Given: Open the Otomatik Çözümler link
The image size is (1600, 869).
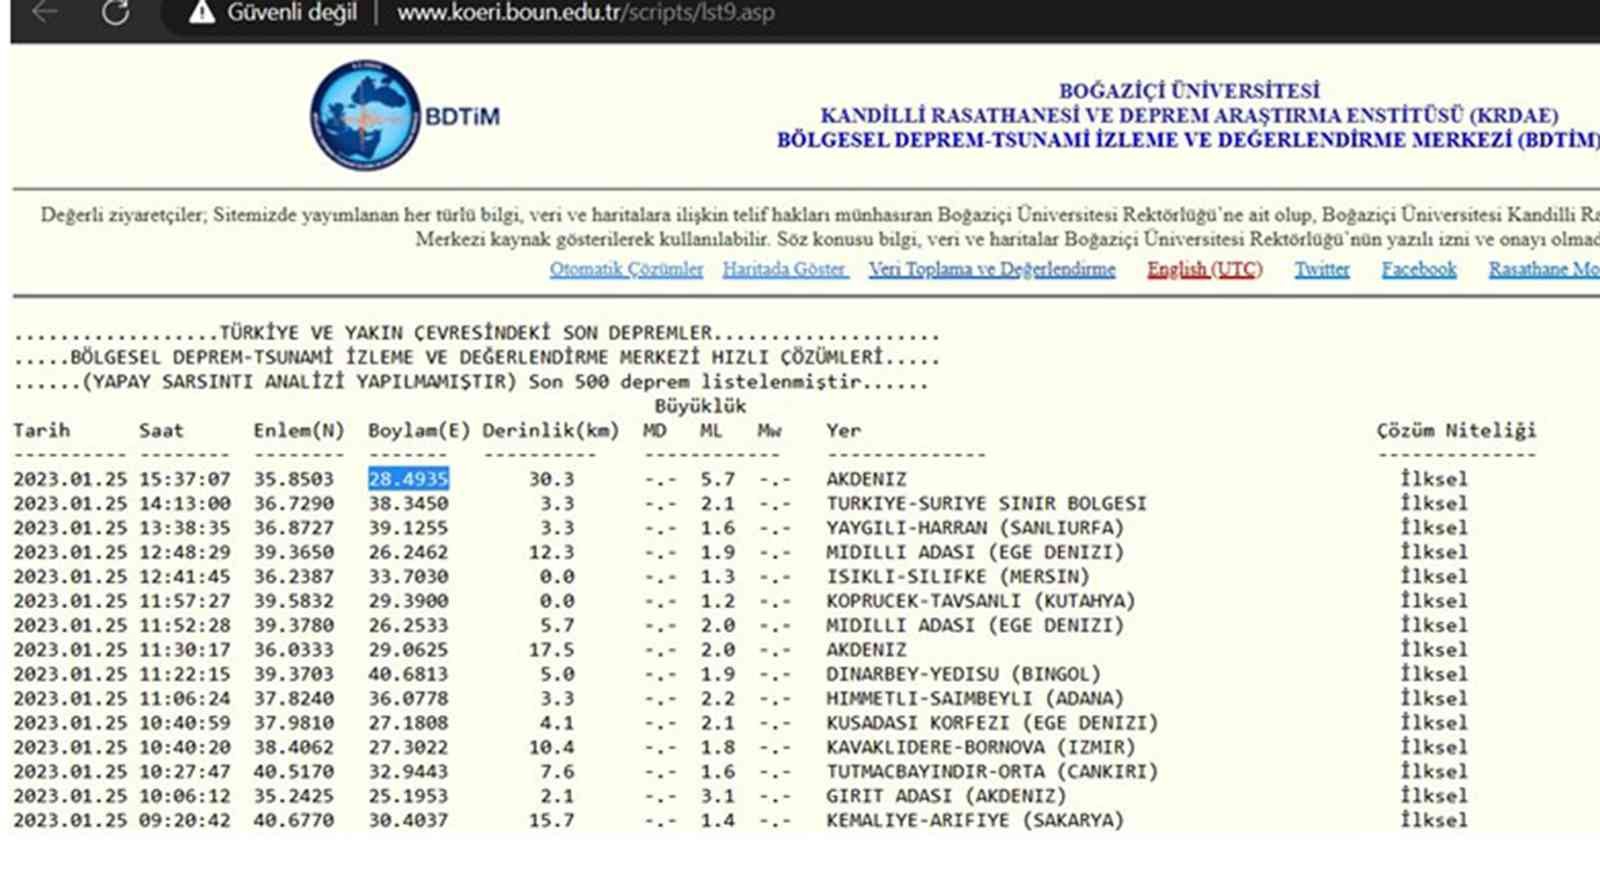Looking at the screenshot, I should (x=626, y=269).
